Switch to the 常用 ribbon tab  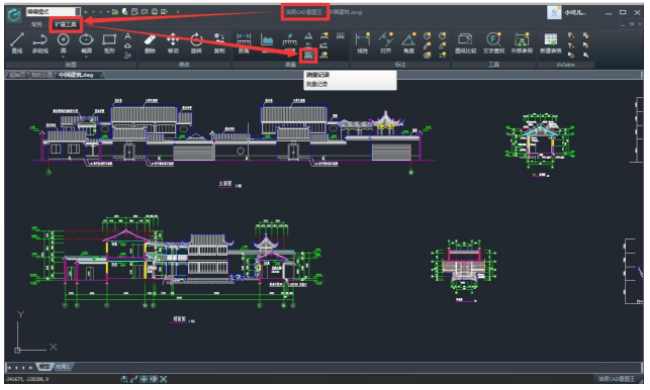tap(37, 24)
